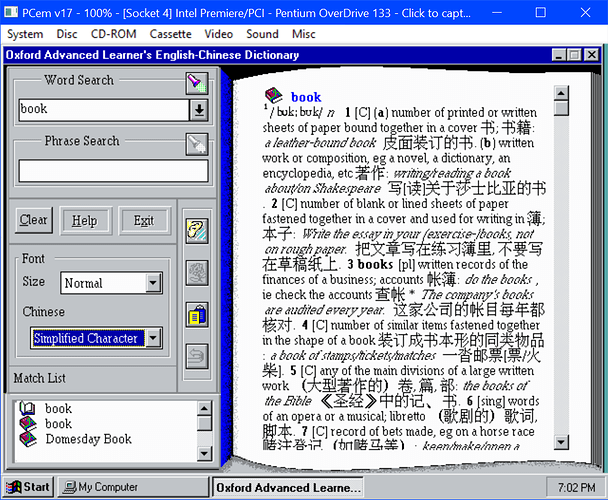
Task: Open the Video menu
Action: (x=218, y=34)
